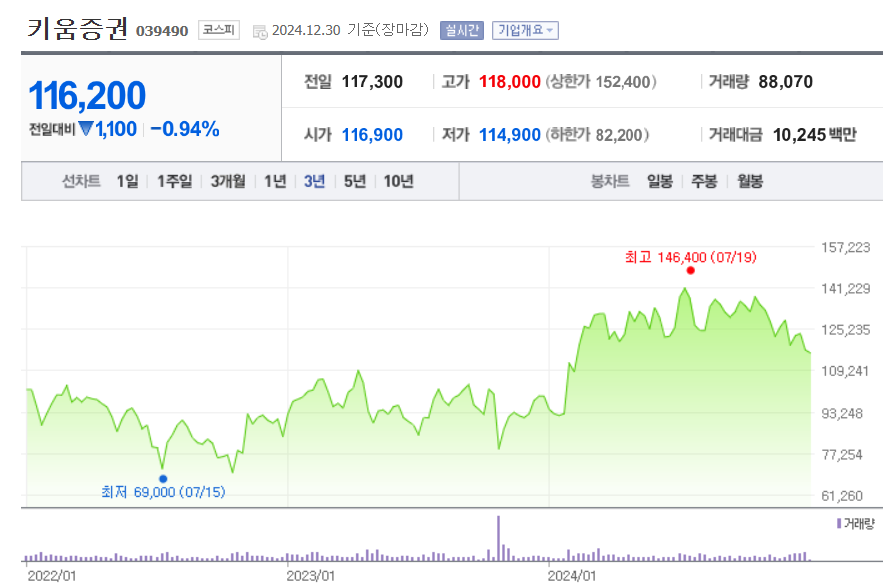Click the 109,241 y-axis label
This screenshot has height=584, width=883.
pyautogui.click(x=845, y=371)
